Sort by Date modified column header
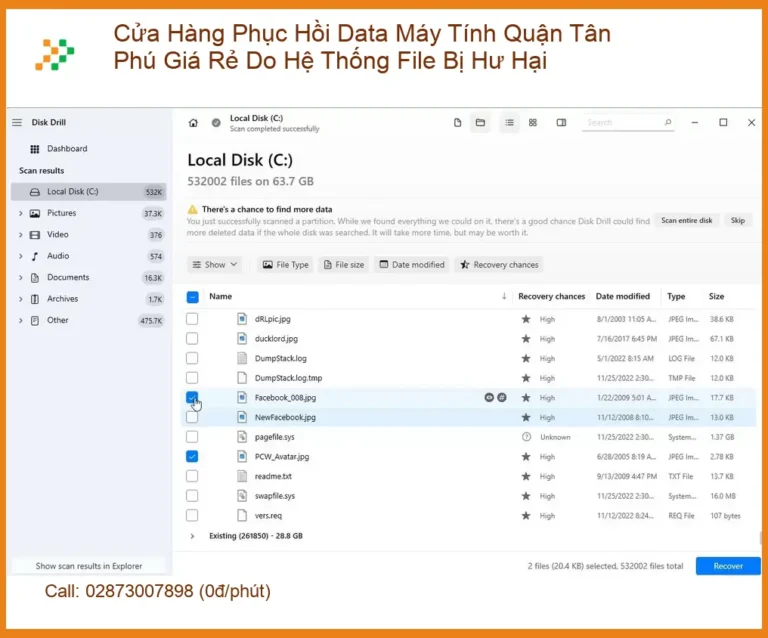The image size is (768, 638). click(x=623, y=296)
